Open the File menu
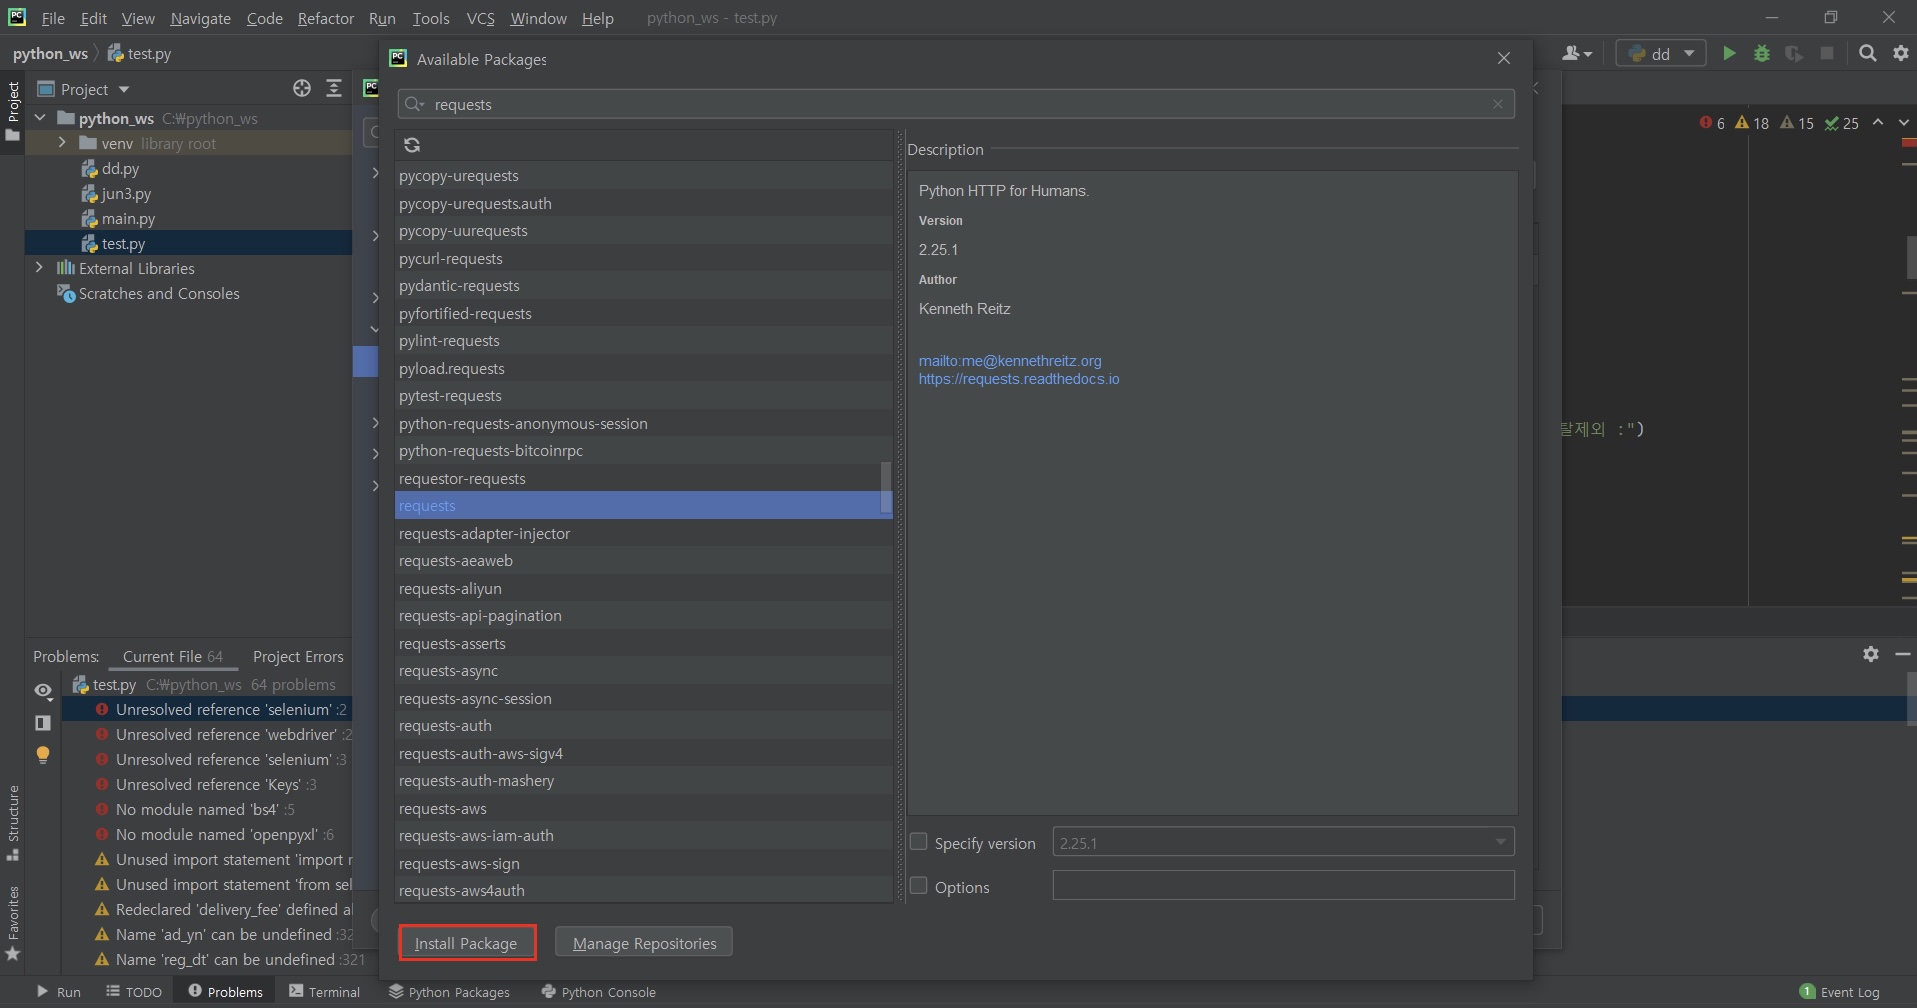The height and width of the screenshot is (1008, 1917). point(53,18)
